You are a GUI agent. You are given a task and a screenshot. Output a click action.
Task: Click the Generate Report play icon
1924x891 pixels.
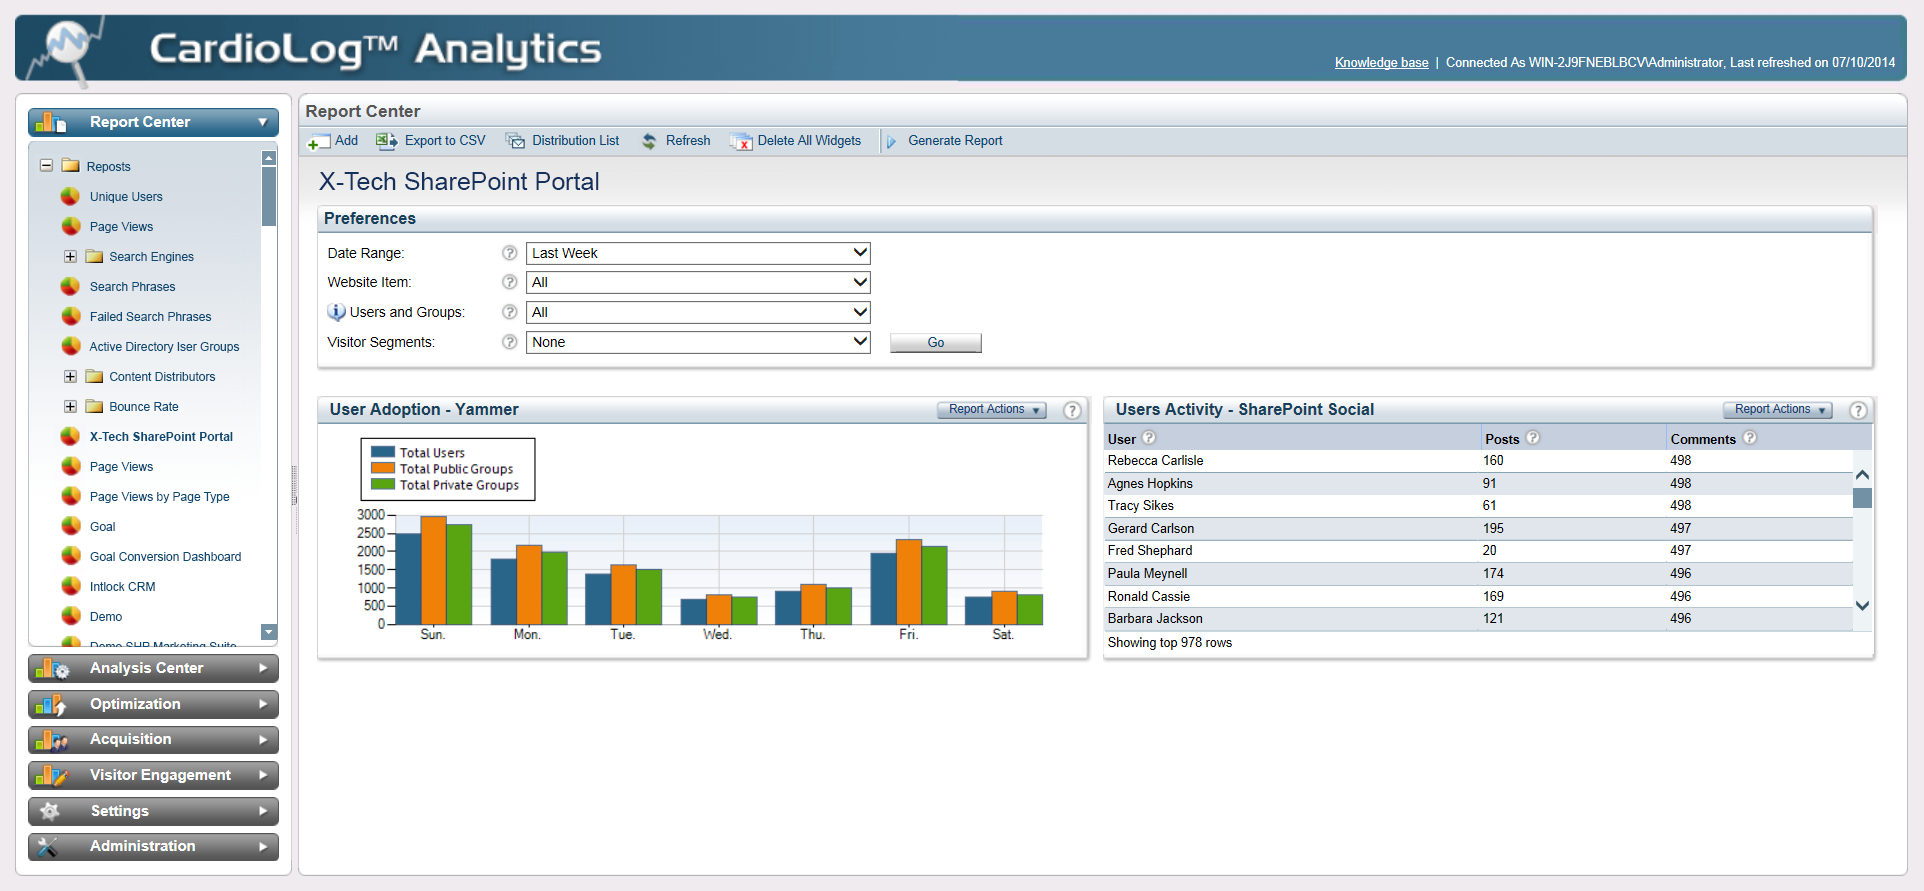coord(891,142)
